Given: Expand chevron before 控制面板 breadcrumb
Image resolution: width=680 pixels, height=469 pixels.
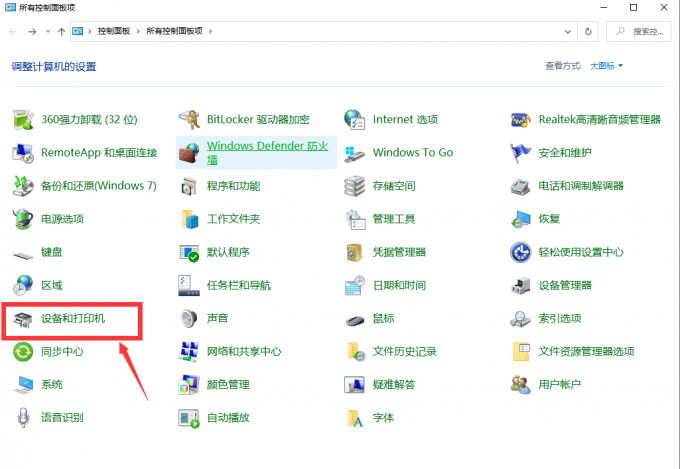Looking at the screenshot, I should (x=90, y=31).
